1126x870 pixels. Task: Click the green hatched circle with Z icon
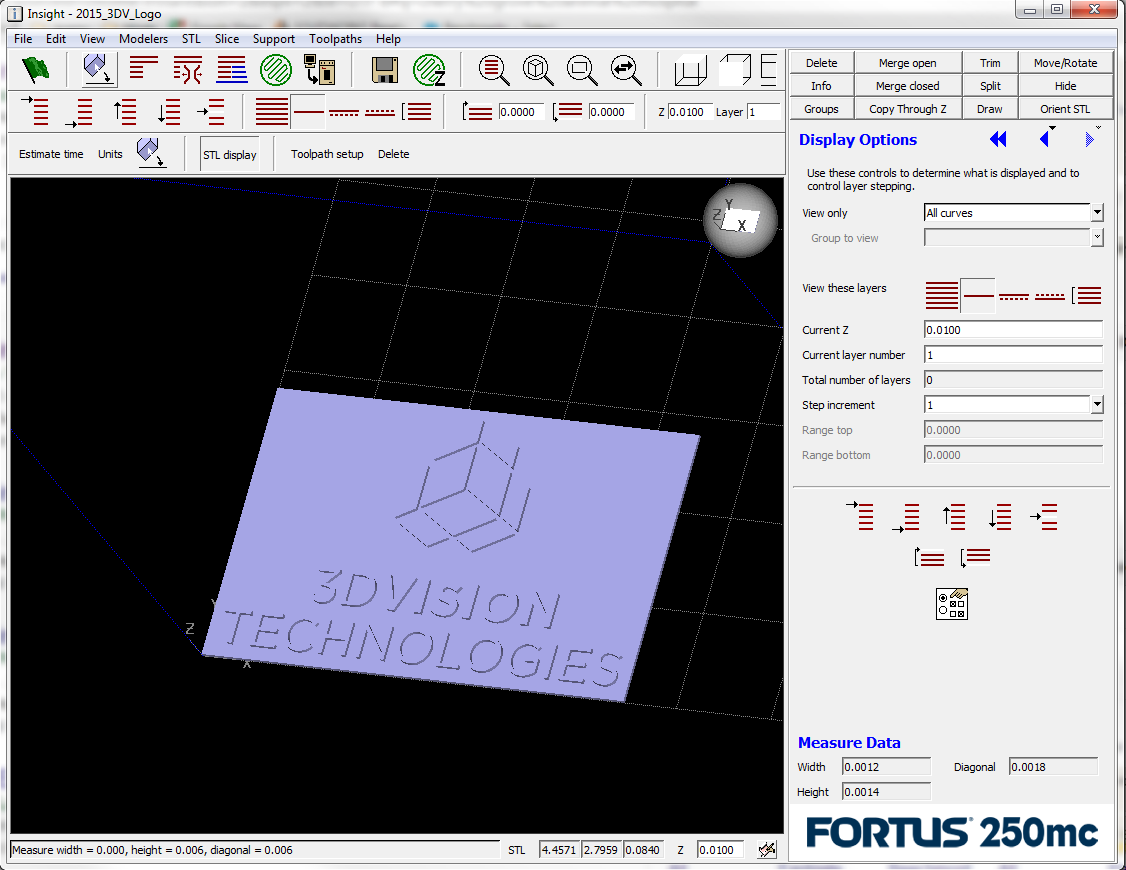tap(429, 70)
